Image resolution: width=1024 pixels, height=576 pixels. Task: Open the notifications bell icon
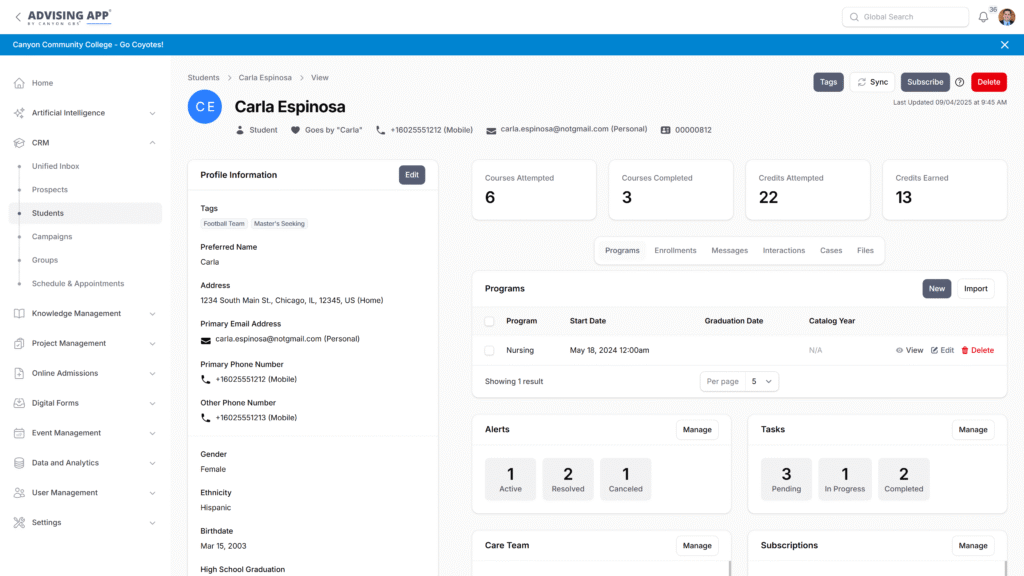[983, 17]
